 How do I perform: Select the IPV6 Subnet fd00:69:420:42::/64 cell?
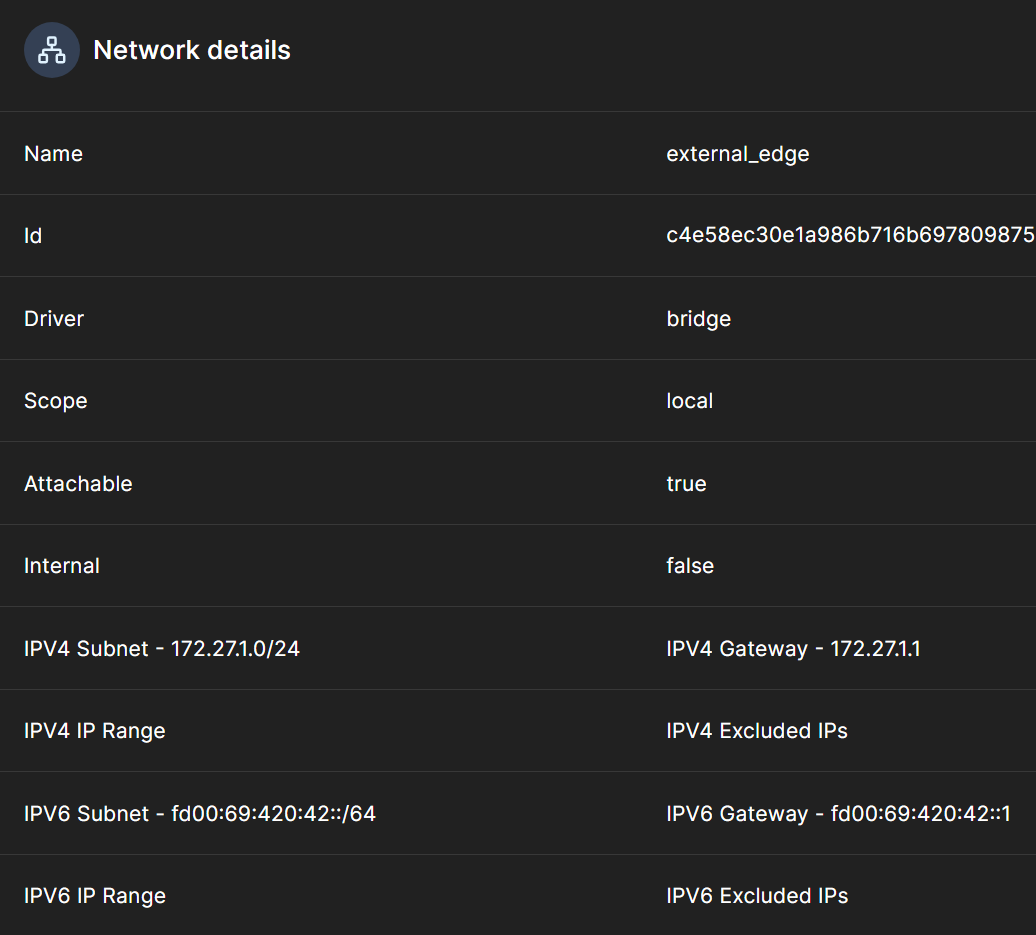200,814
